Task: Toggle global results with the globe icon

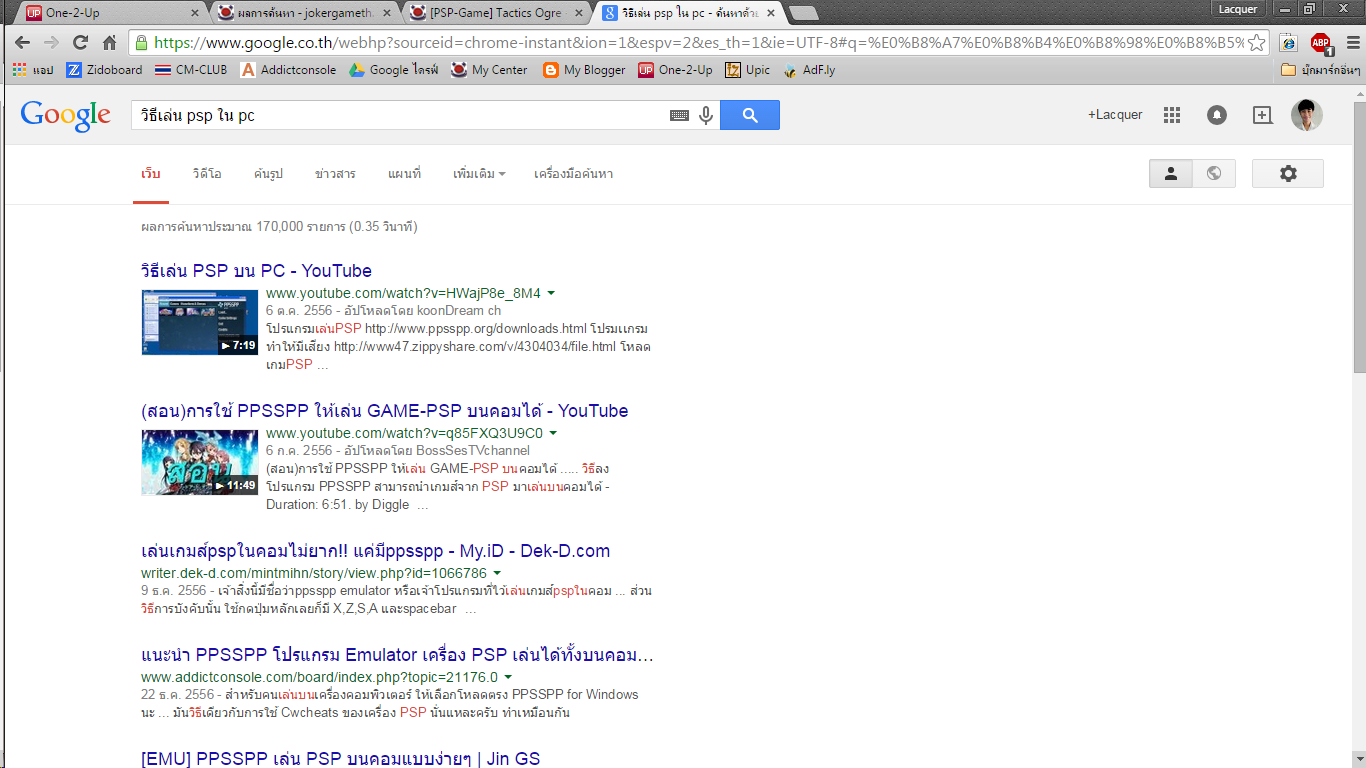Action: click(1214, 173)
